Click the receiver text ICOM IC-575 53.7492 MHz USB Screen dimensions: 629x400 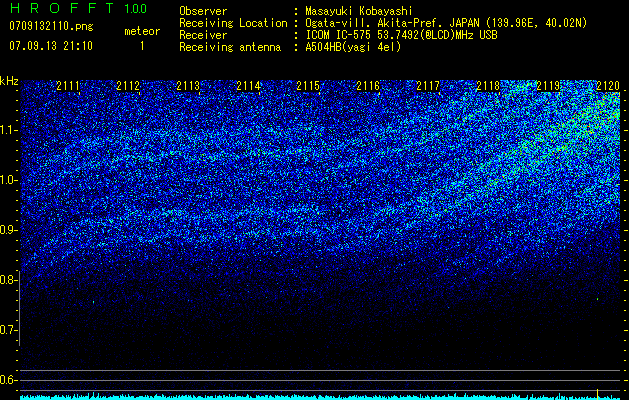[x=401, y=35]
